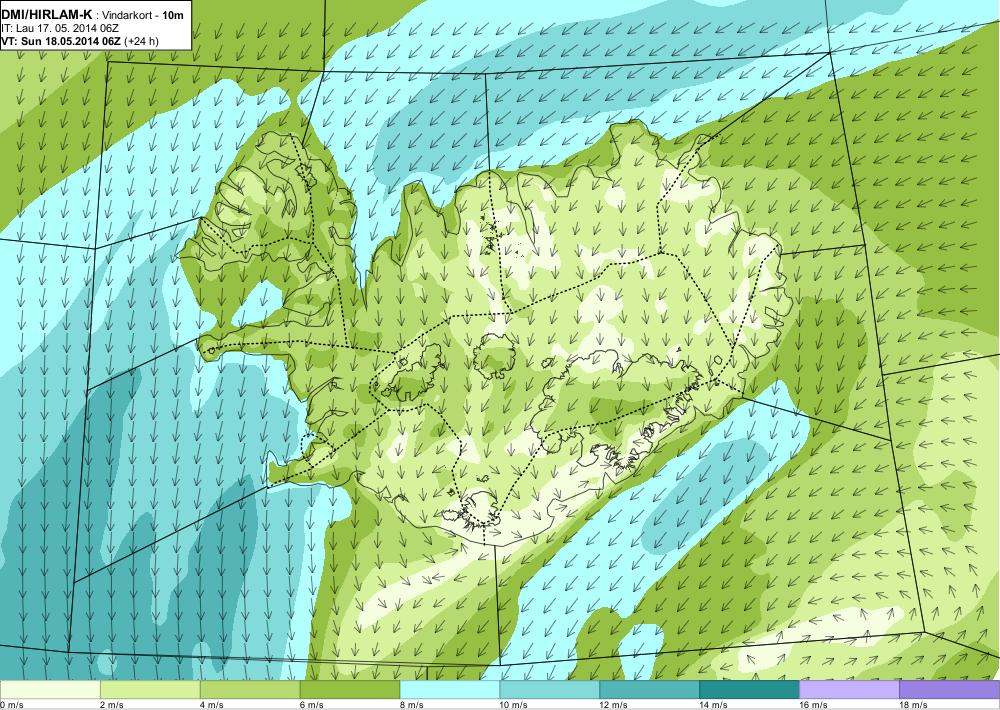Click the '6 m/s' legend label
The width and height of the screenshot is (1000, 710).
(312, 705)
